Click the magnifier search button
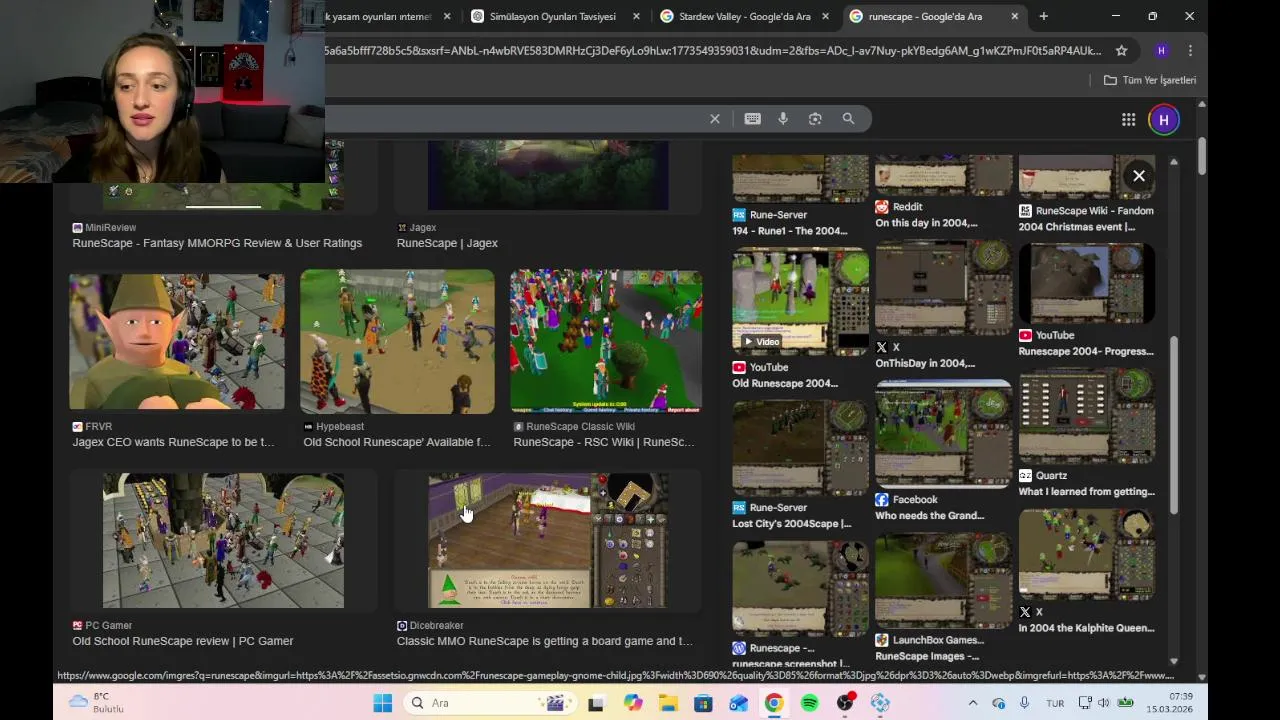The width and height of the screenshot is (1280, 720). (848, 119)
